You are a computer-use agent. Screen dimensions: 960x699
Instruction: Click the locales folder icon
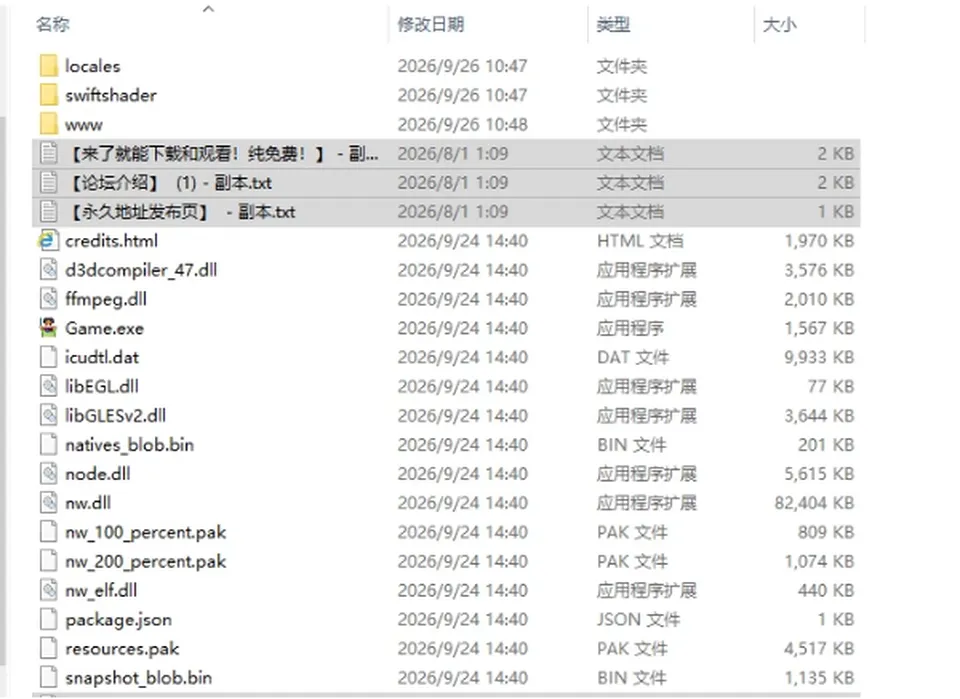pos(48,65)
